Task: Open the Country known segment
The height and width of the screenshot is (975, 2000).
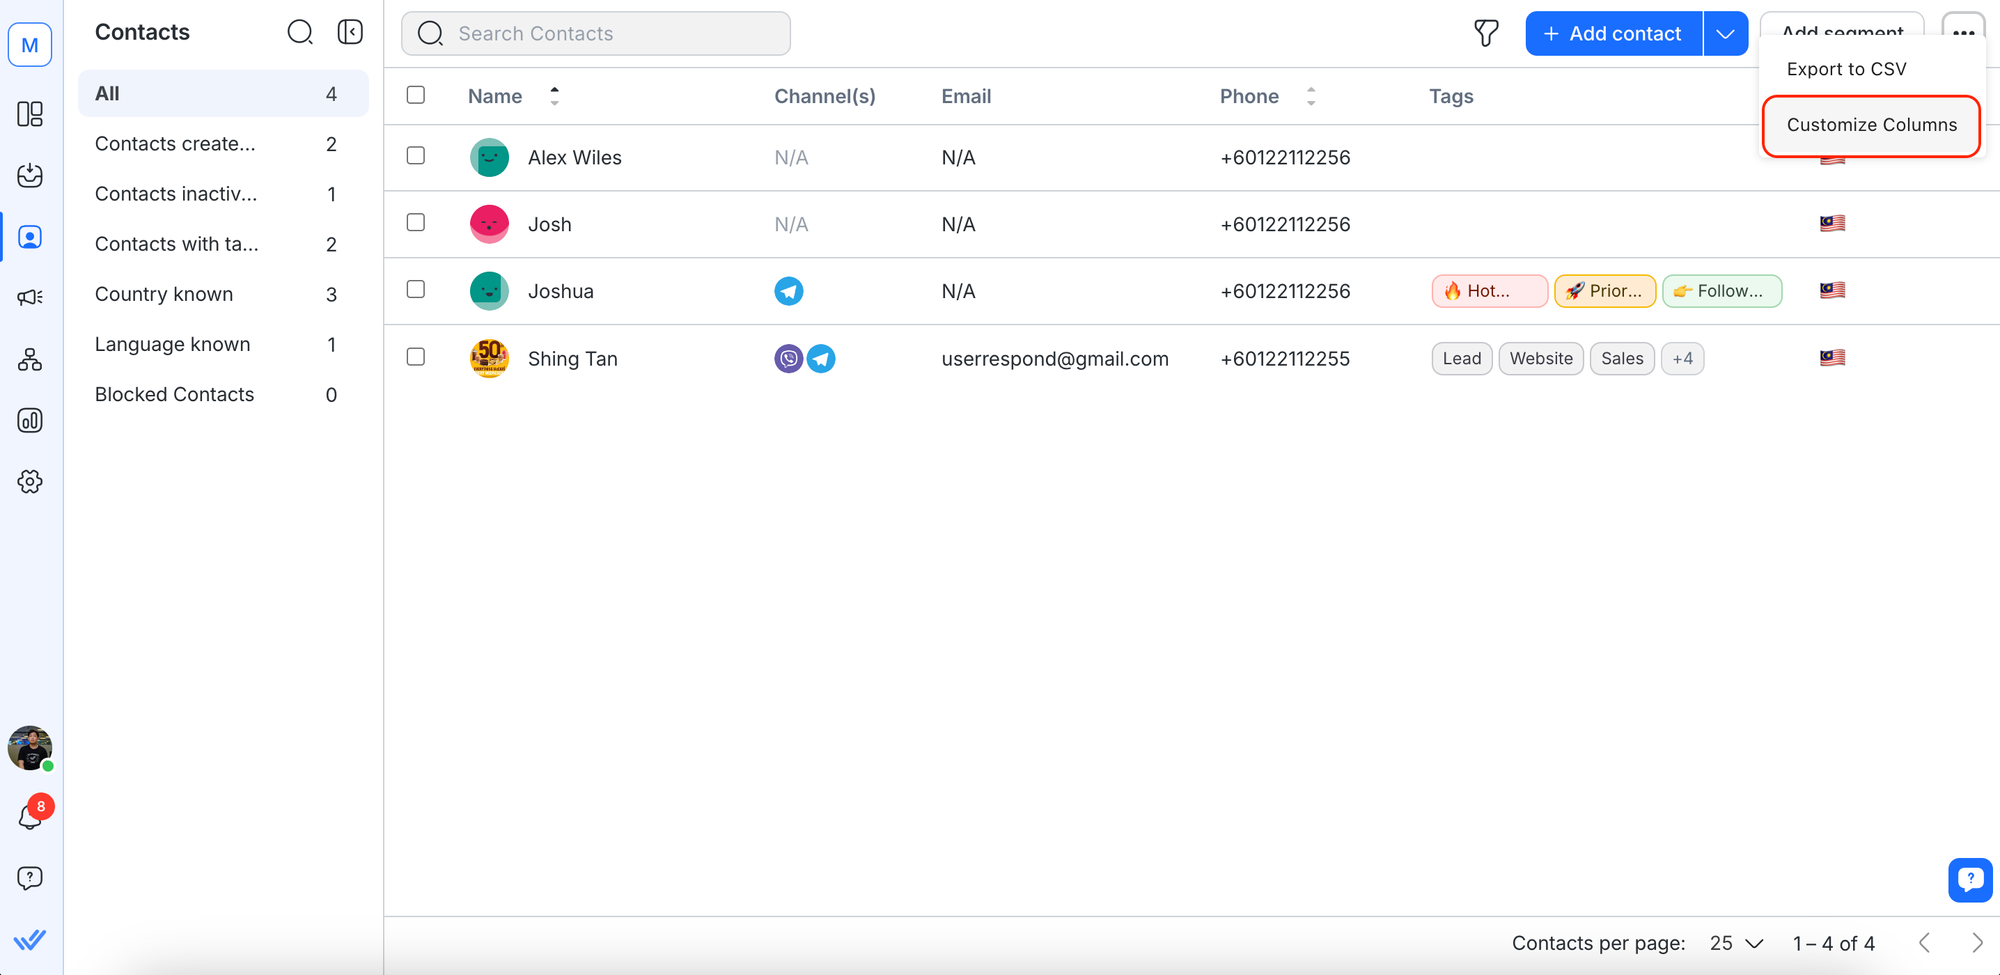Action: tap(164, 294)
